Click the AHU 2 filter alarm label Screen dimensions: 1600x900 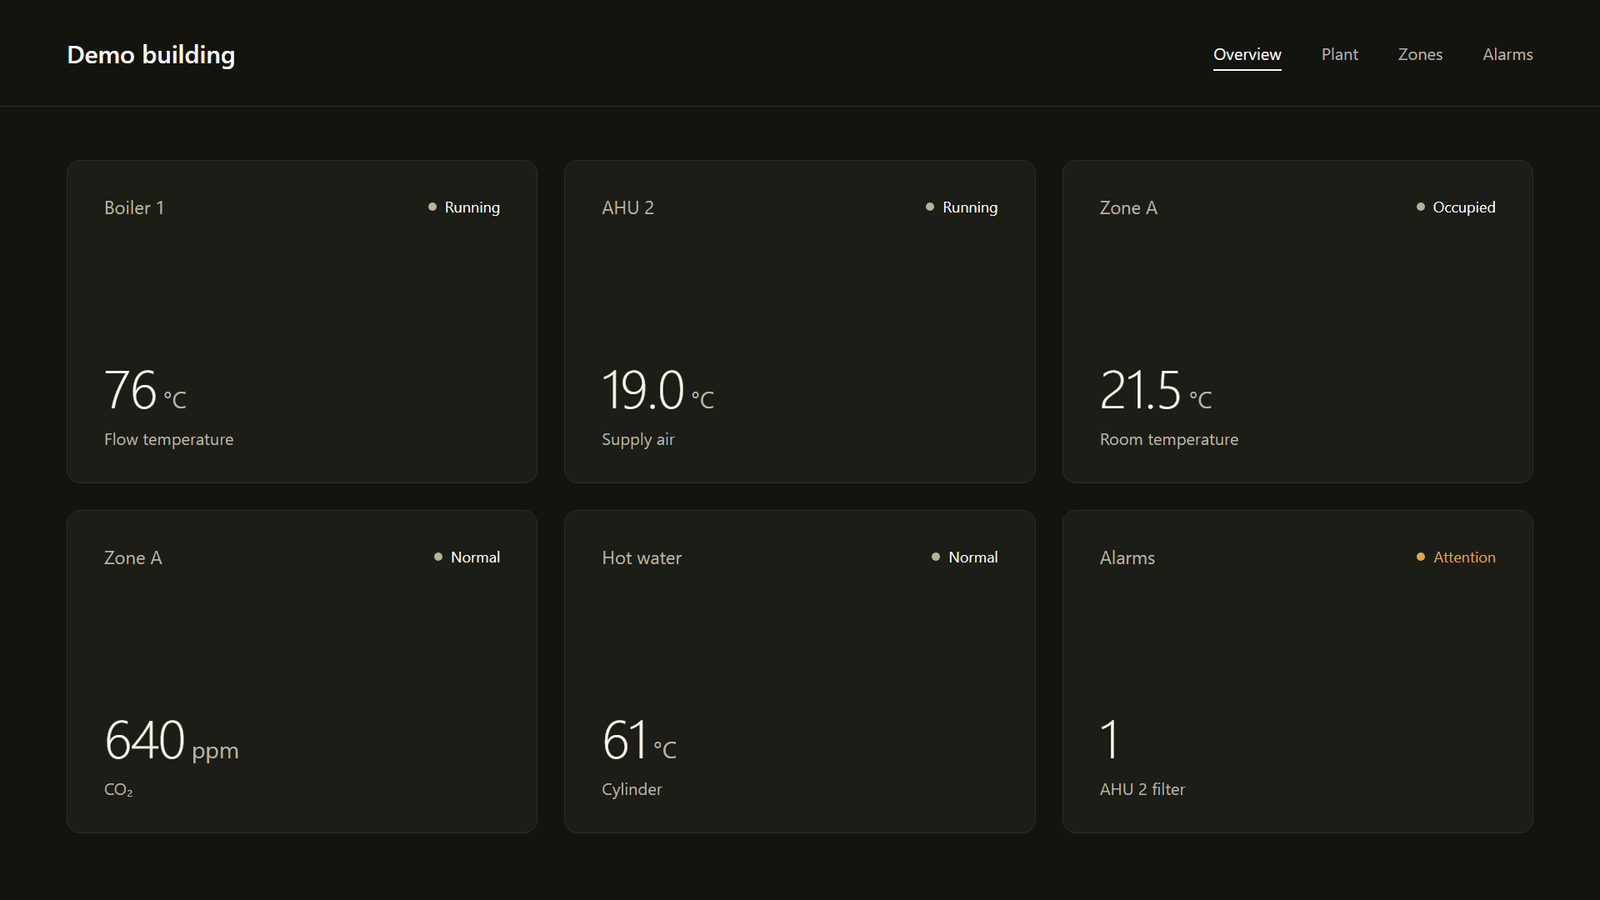pos(1142,789)
